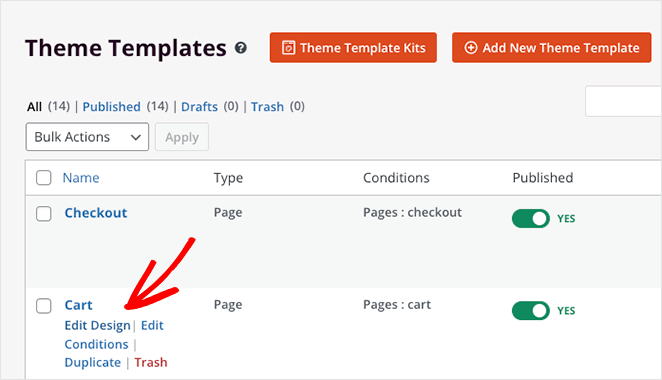Viewport: 662px width, 380px height.
Task: Click the Apply button
Action: coord(182,137)
